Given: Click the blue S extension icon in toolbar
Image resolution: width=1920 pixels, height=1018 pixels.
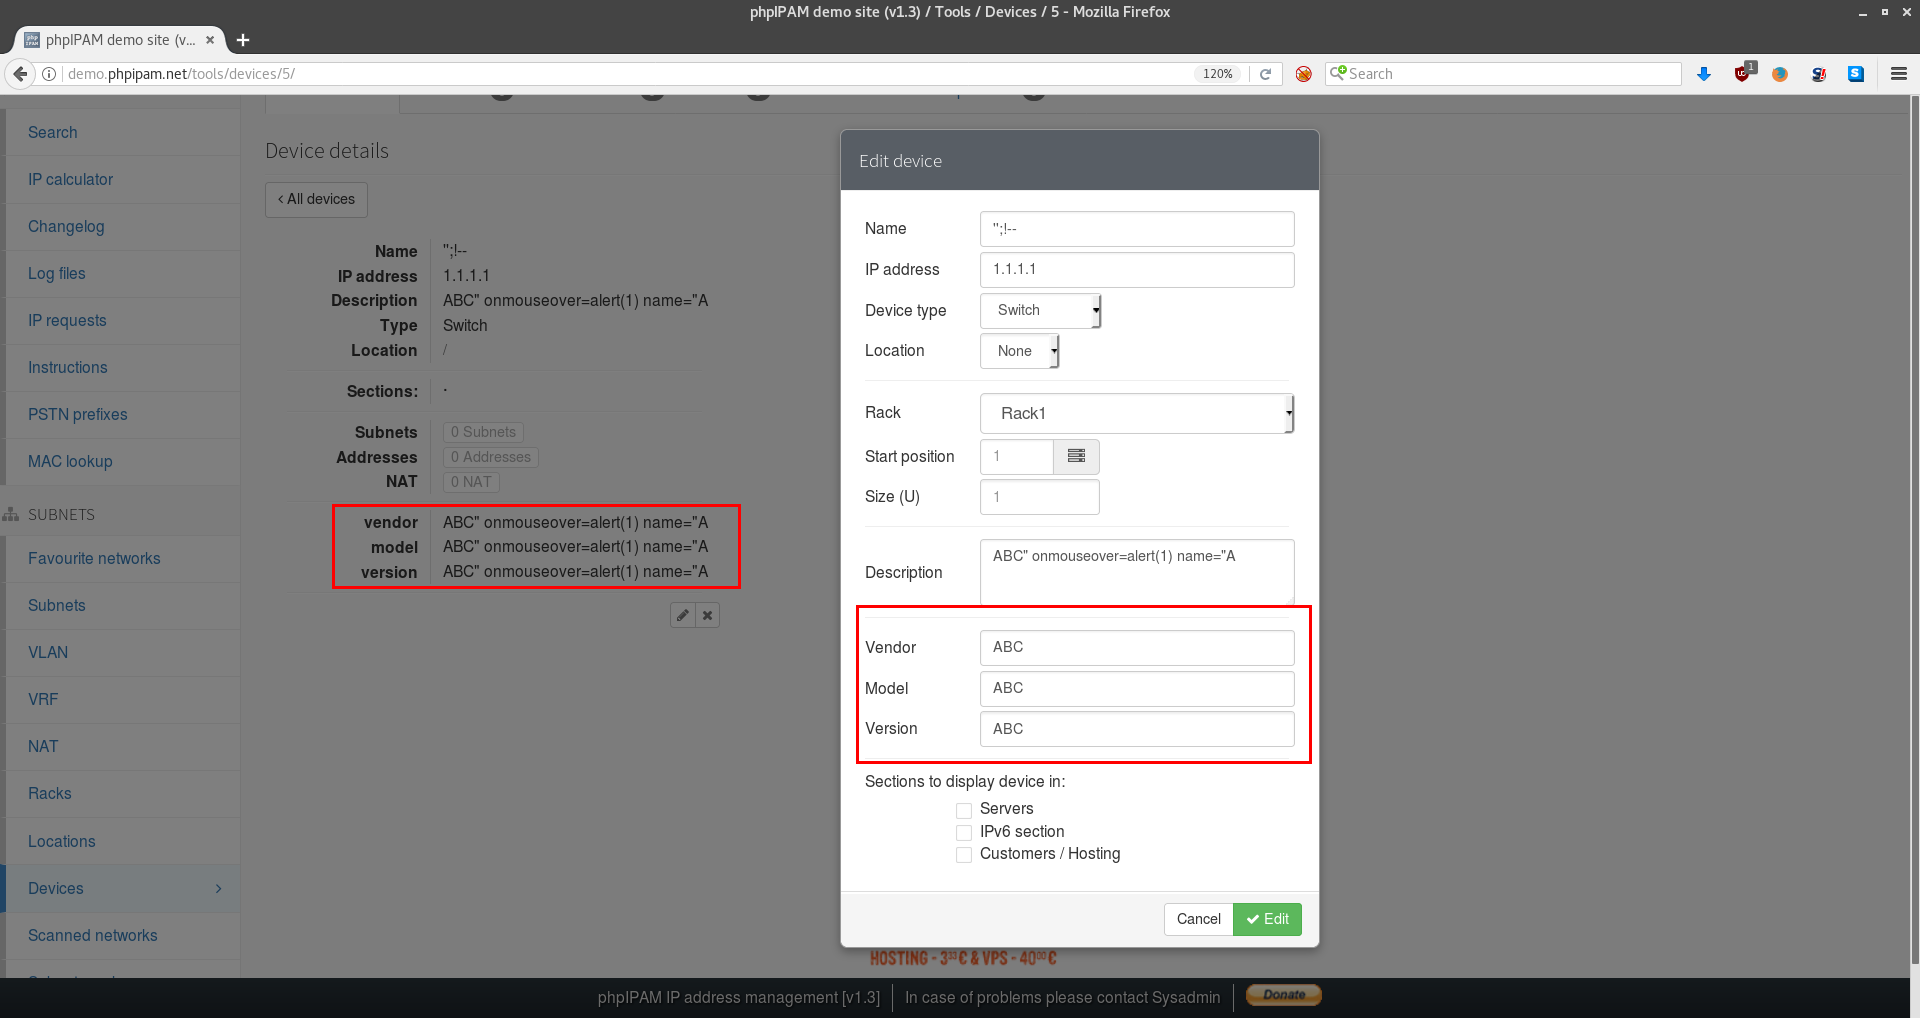Looking at the screenshot, I should (1856, 73).
